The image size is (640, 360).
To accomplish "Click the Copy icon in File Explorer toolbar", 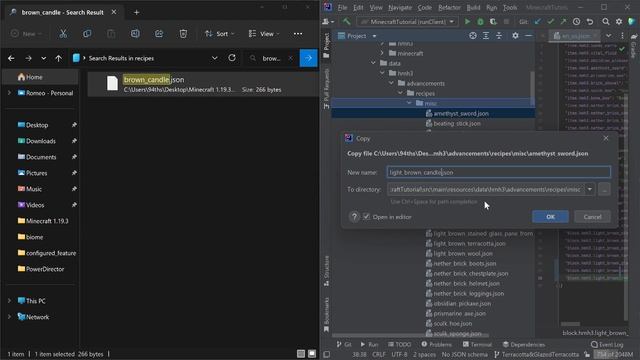I will [87, 33].
